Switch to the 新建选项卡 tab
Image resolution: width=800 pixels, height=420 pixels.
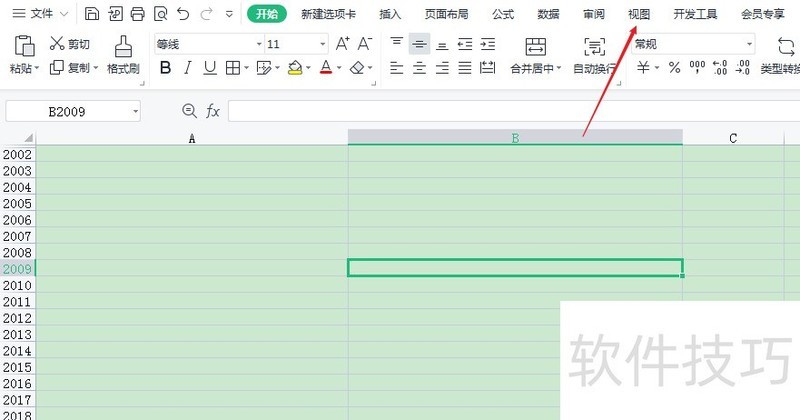(x=328, y=14)
